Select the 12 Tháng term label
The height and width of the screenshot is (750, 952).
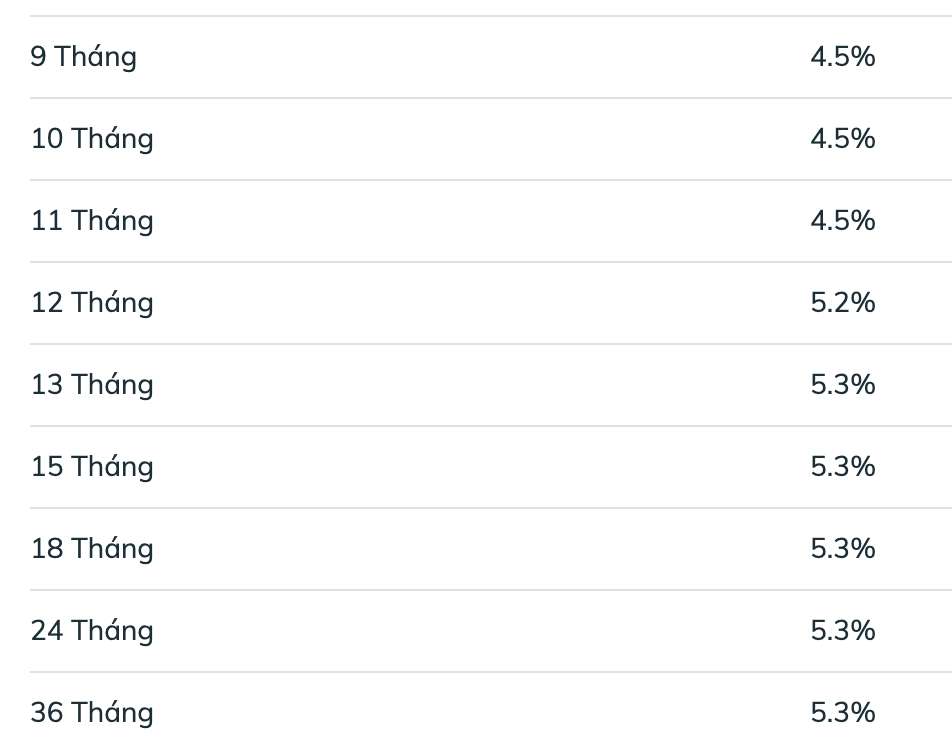point(92,303)
